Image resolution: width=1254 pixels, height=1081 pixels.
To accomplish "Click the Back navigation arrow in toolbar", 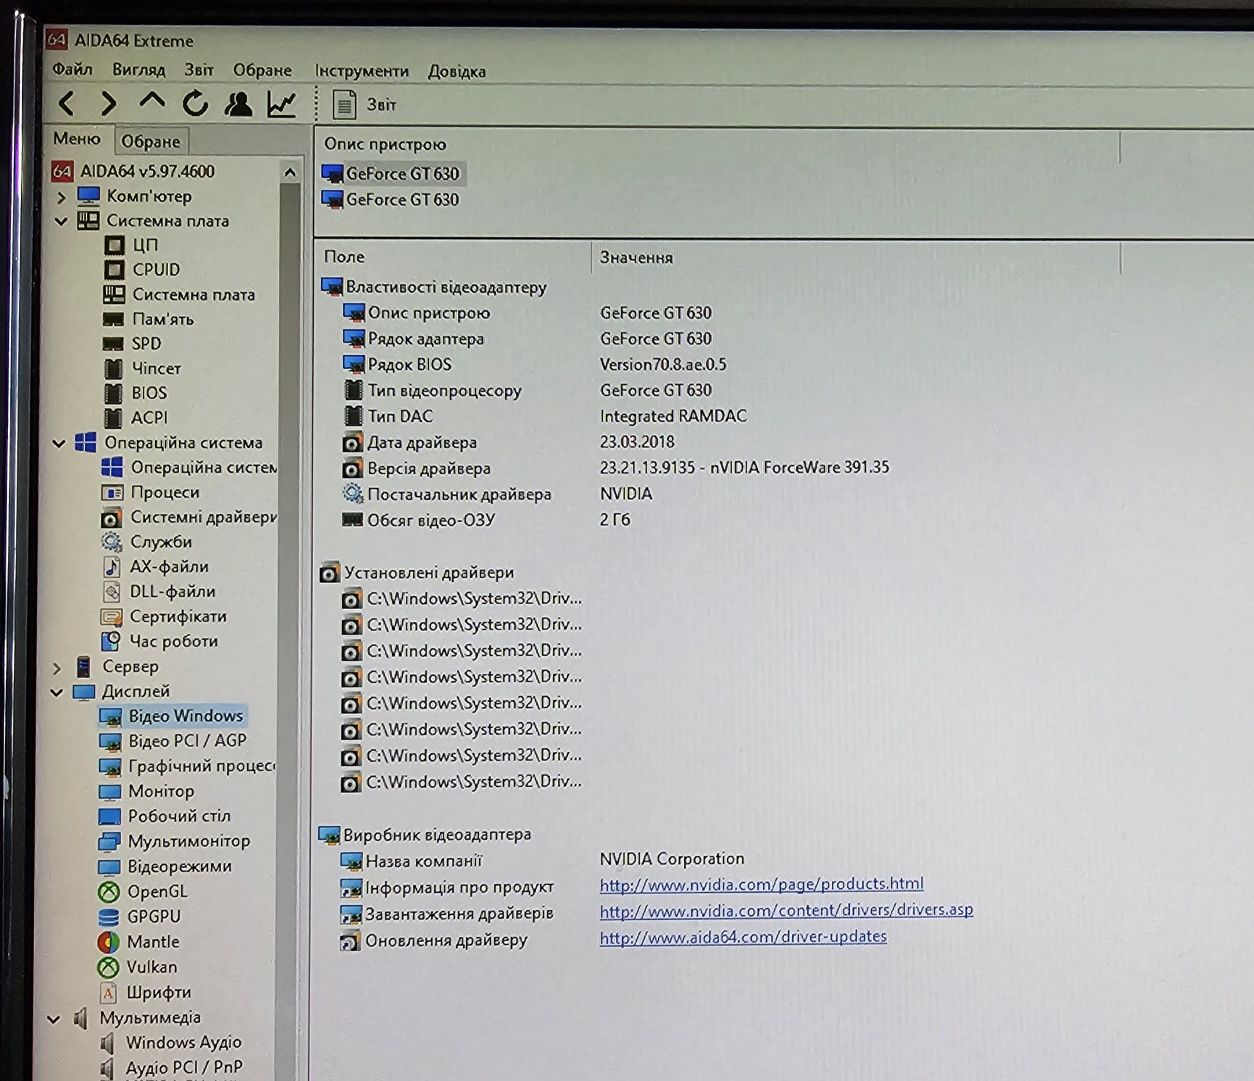I will tap(67, 103).
